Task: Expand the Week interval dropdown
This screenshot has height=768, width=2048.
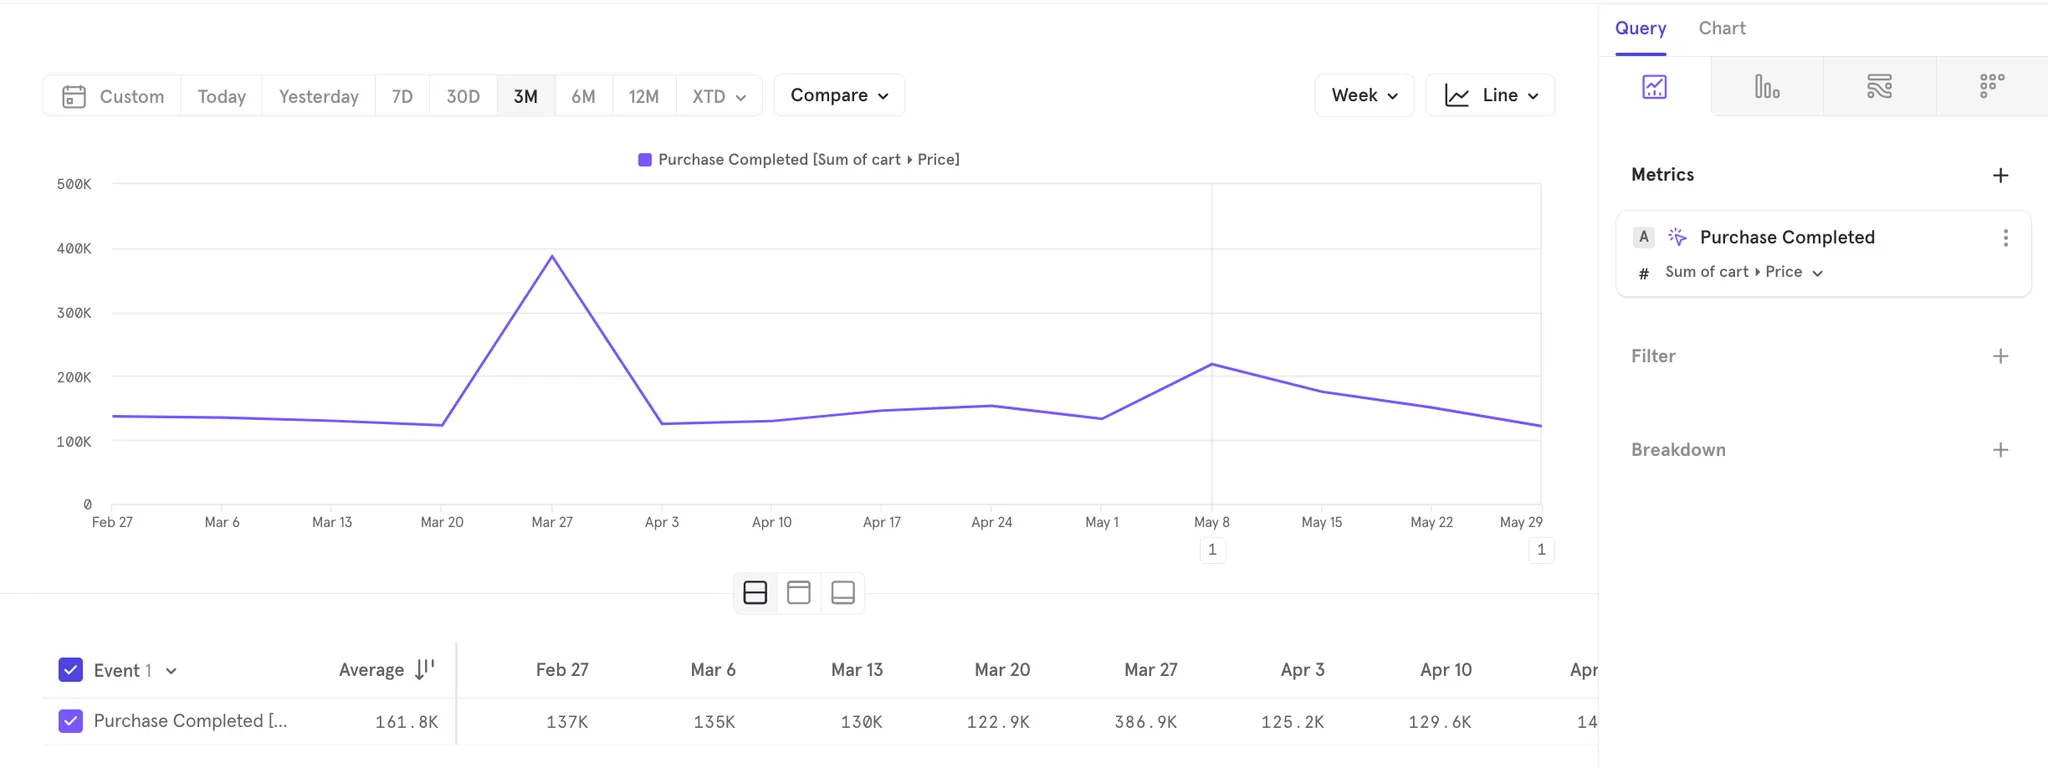Action: [x=1364, y=95]
